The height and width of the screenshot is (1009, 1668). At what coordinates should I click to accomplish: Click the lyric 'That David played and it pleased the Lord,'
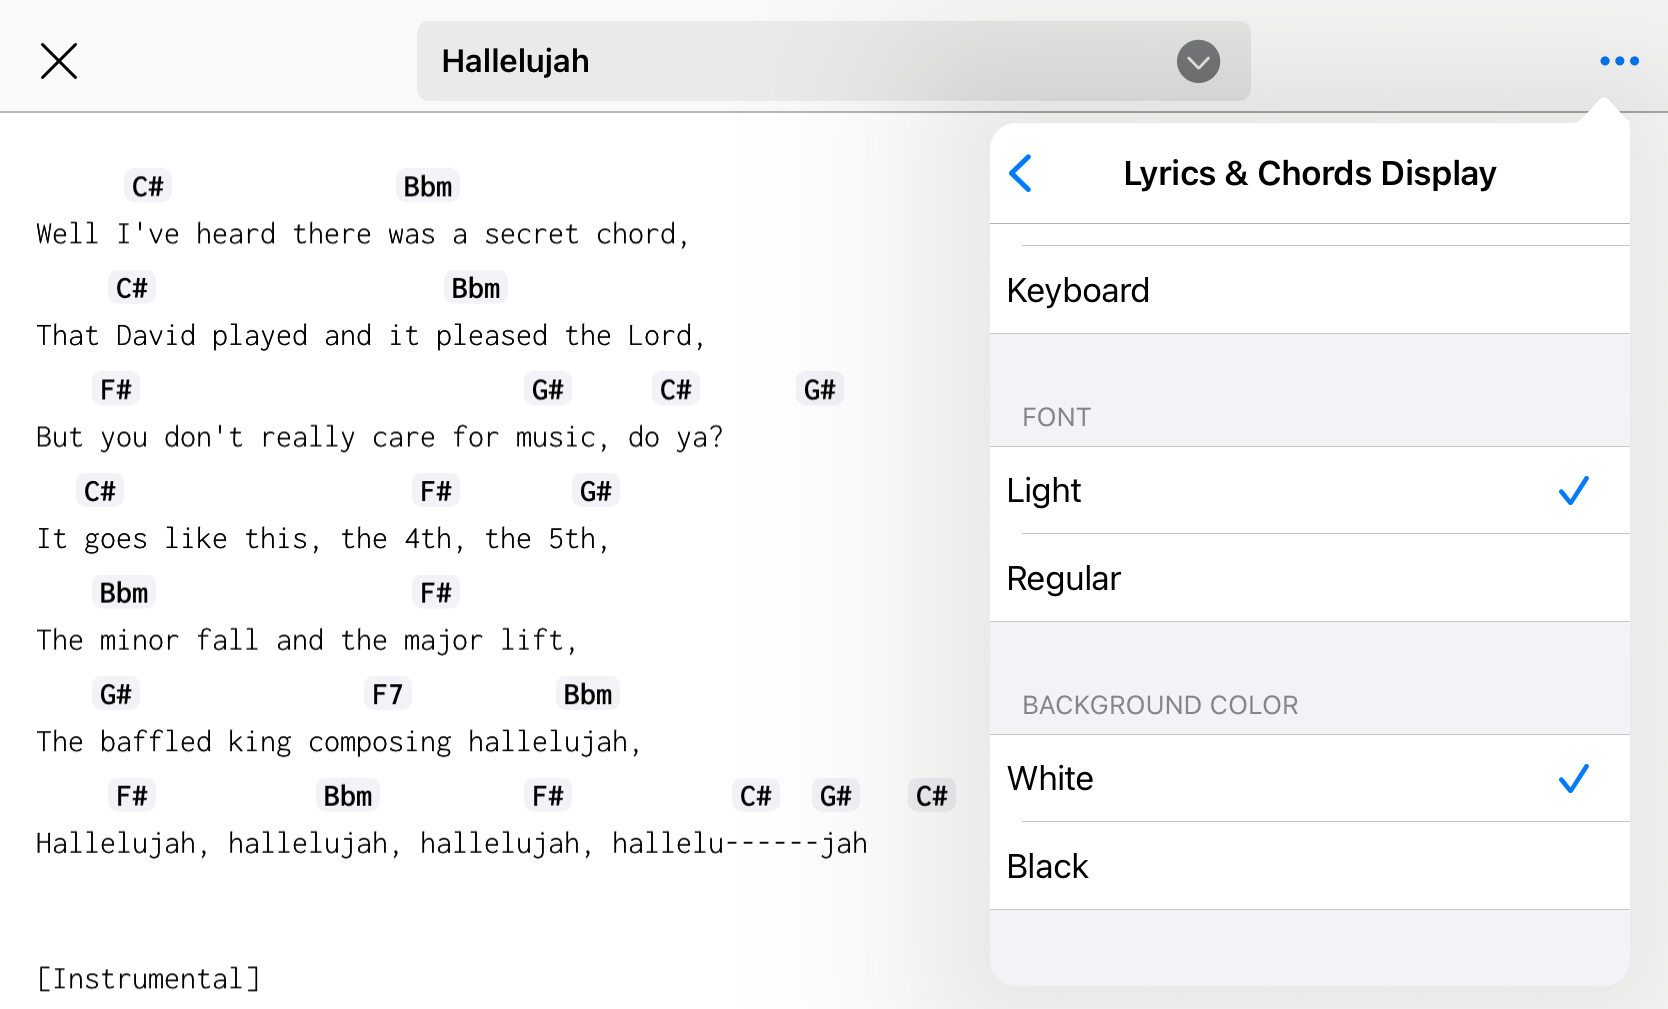point(371,336)
